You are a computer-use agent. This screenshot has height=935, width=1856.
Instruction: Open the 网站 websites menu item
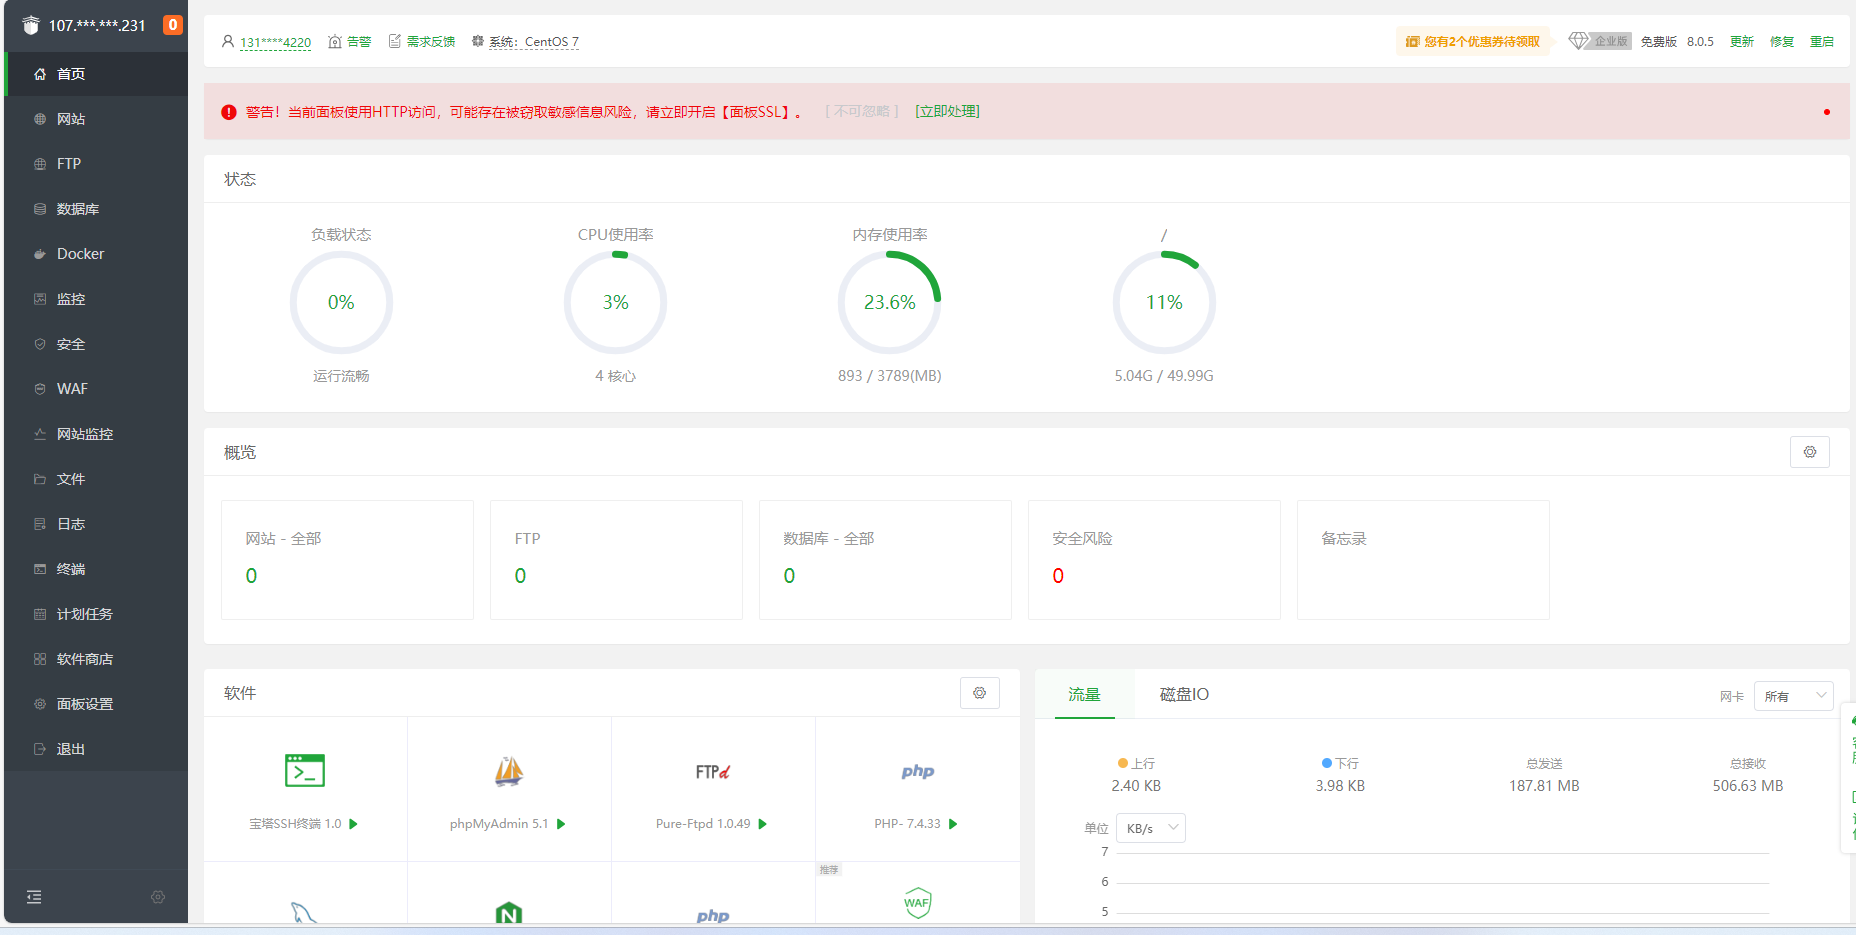[x=96, y=119]
